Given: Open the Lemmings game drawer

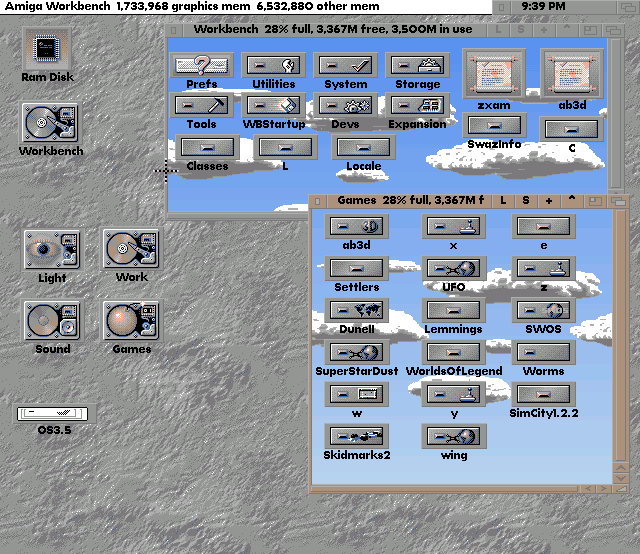Looking at the screenshot, I should (453, 310).
